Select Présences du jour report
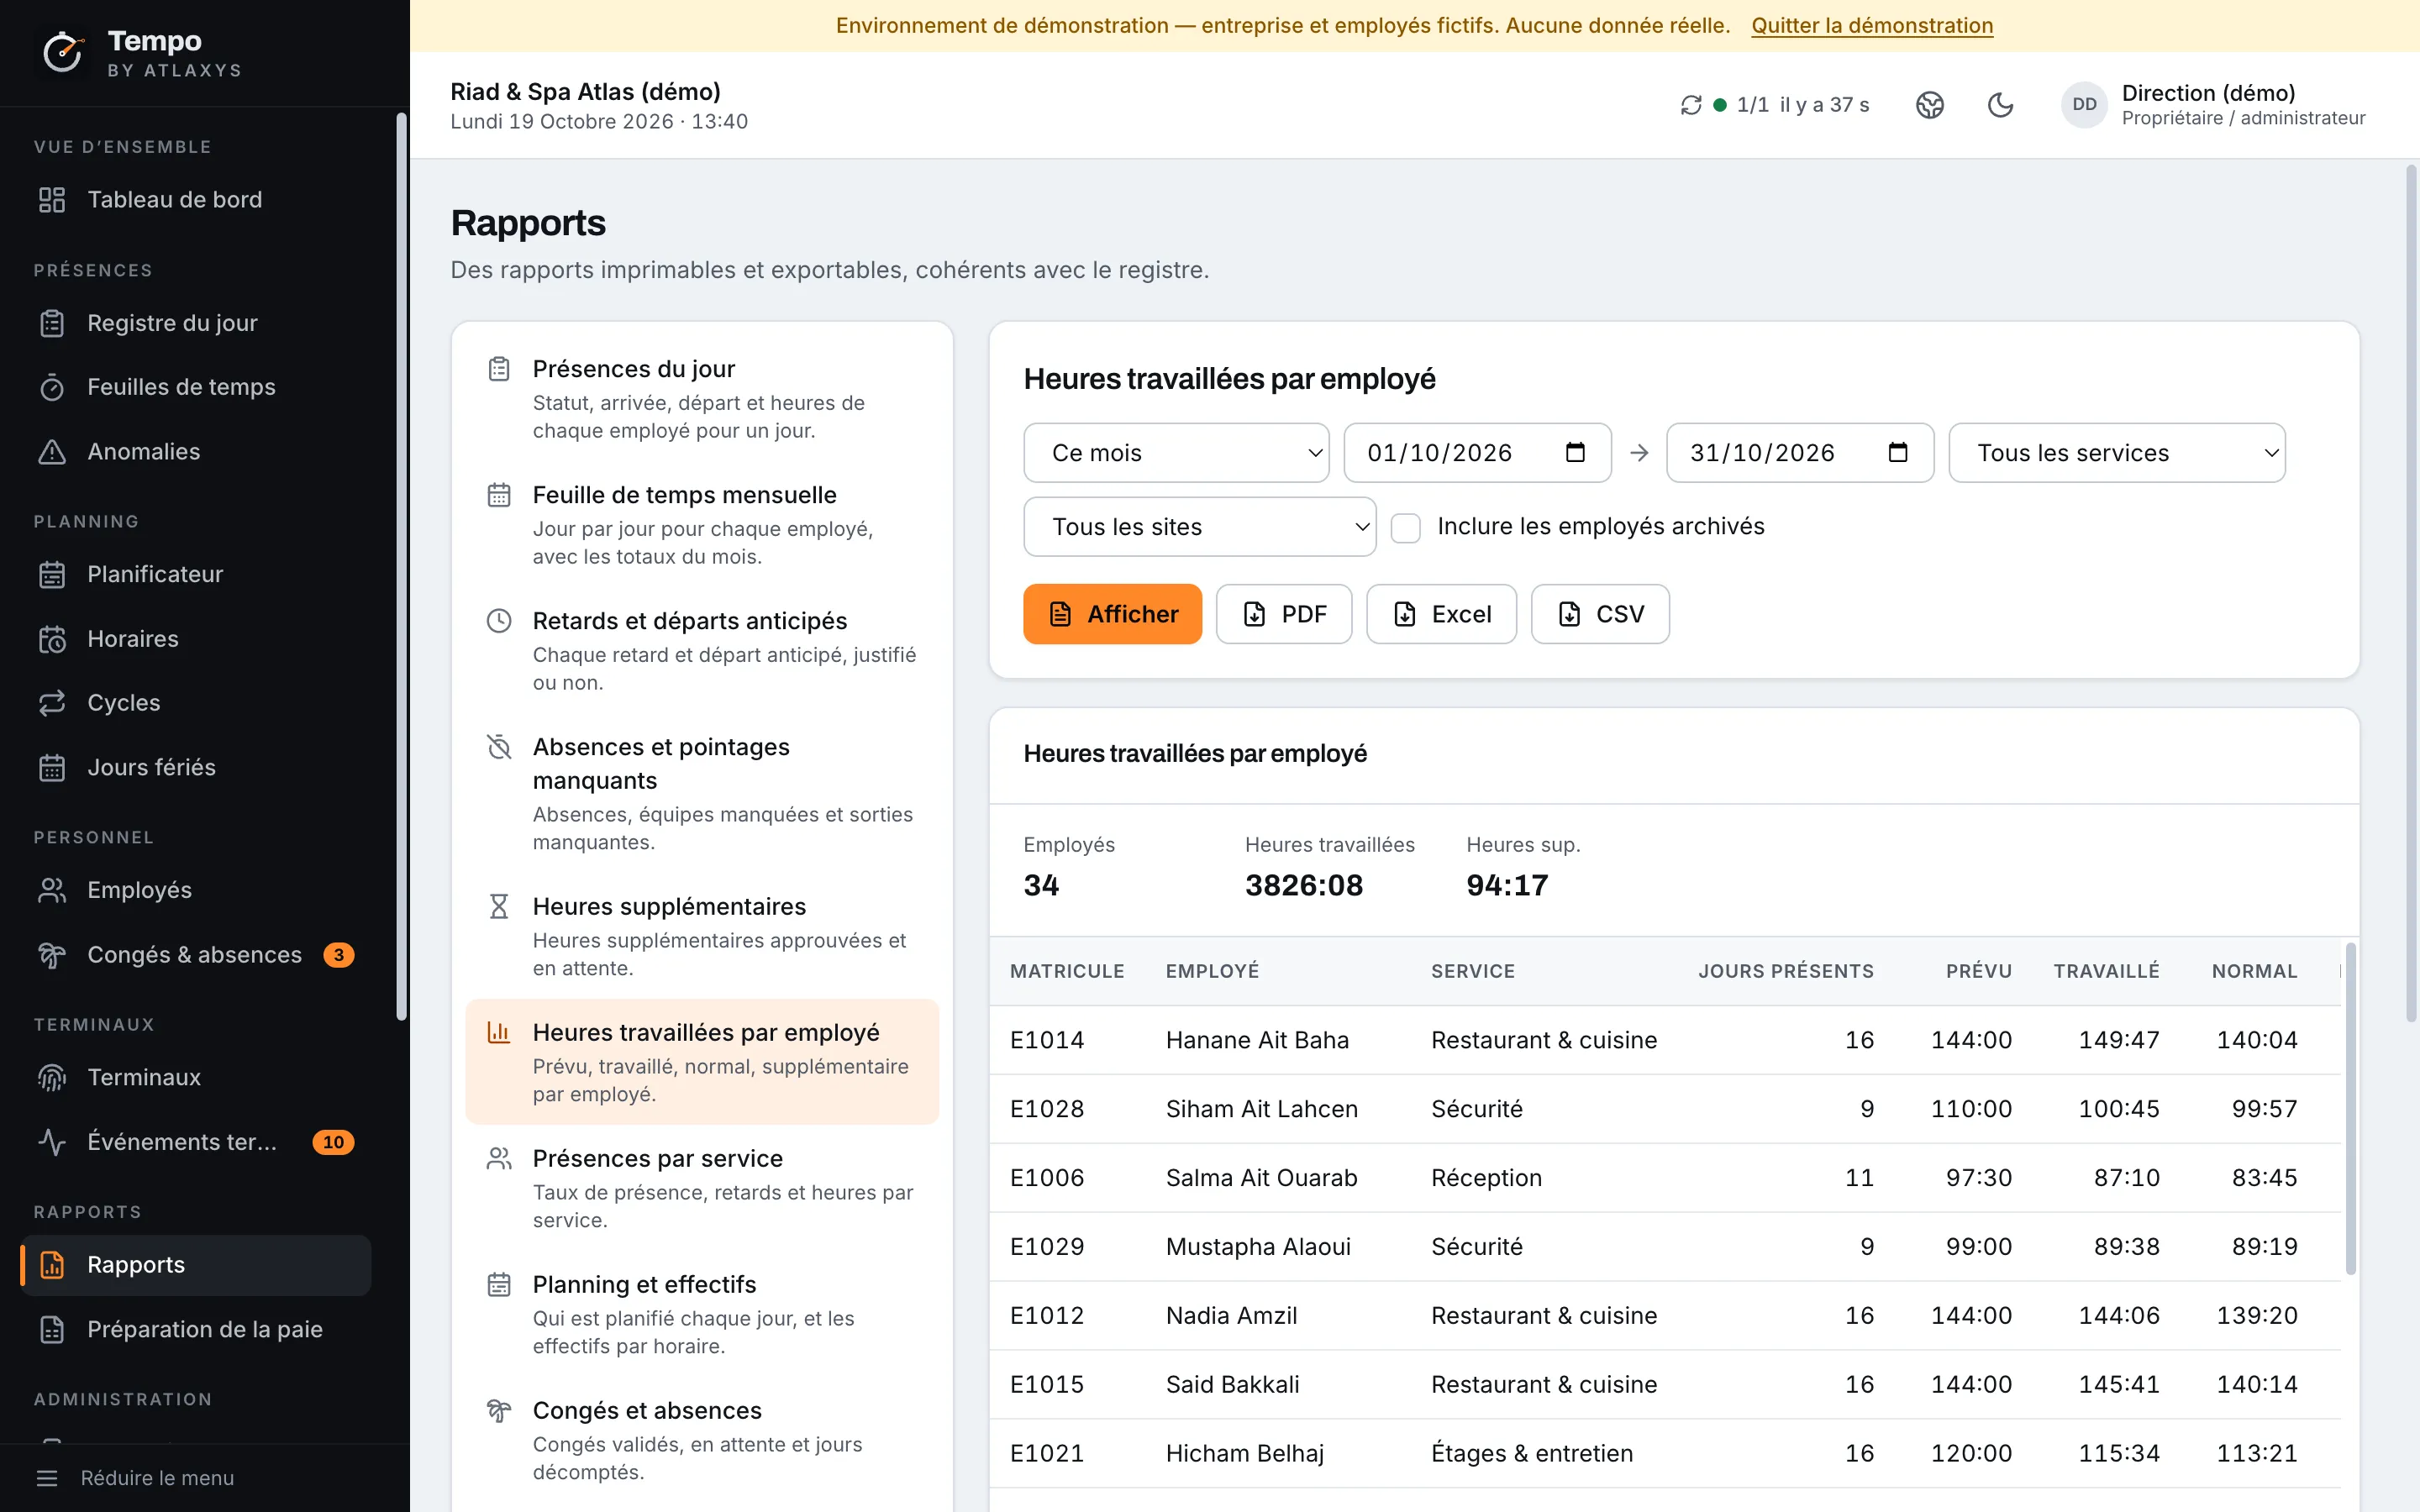2420x1512 pixels. click(x=702, y=398)
